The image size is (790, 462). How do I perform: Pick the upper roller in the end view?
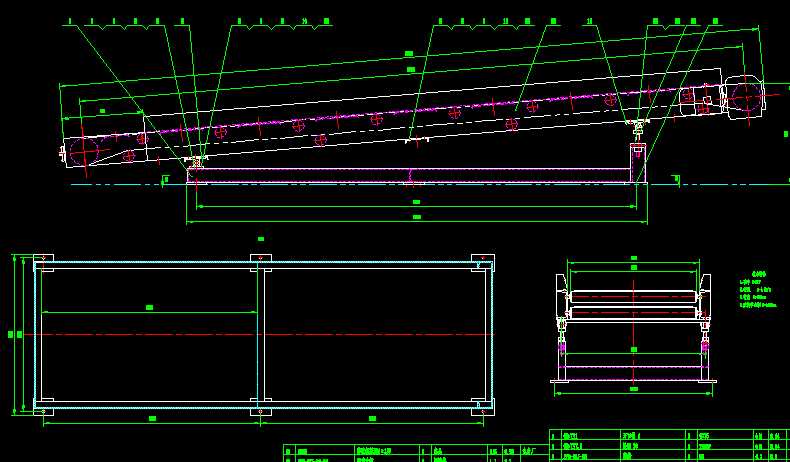[633, 296]
